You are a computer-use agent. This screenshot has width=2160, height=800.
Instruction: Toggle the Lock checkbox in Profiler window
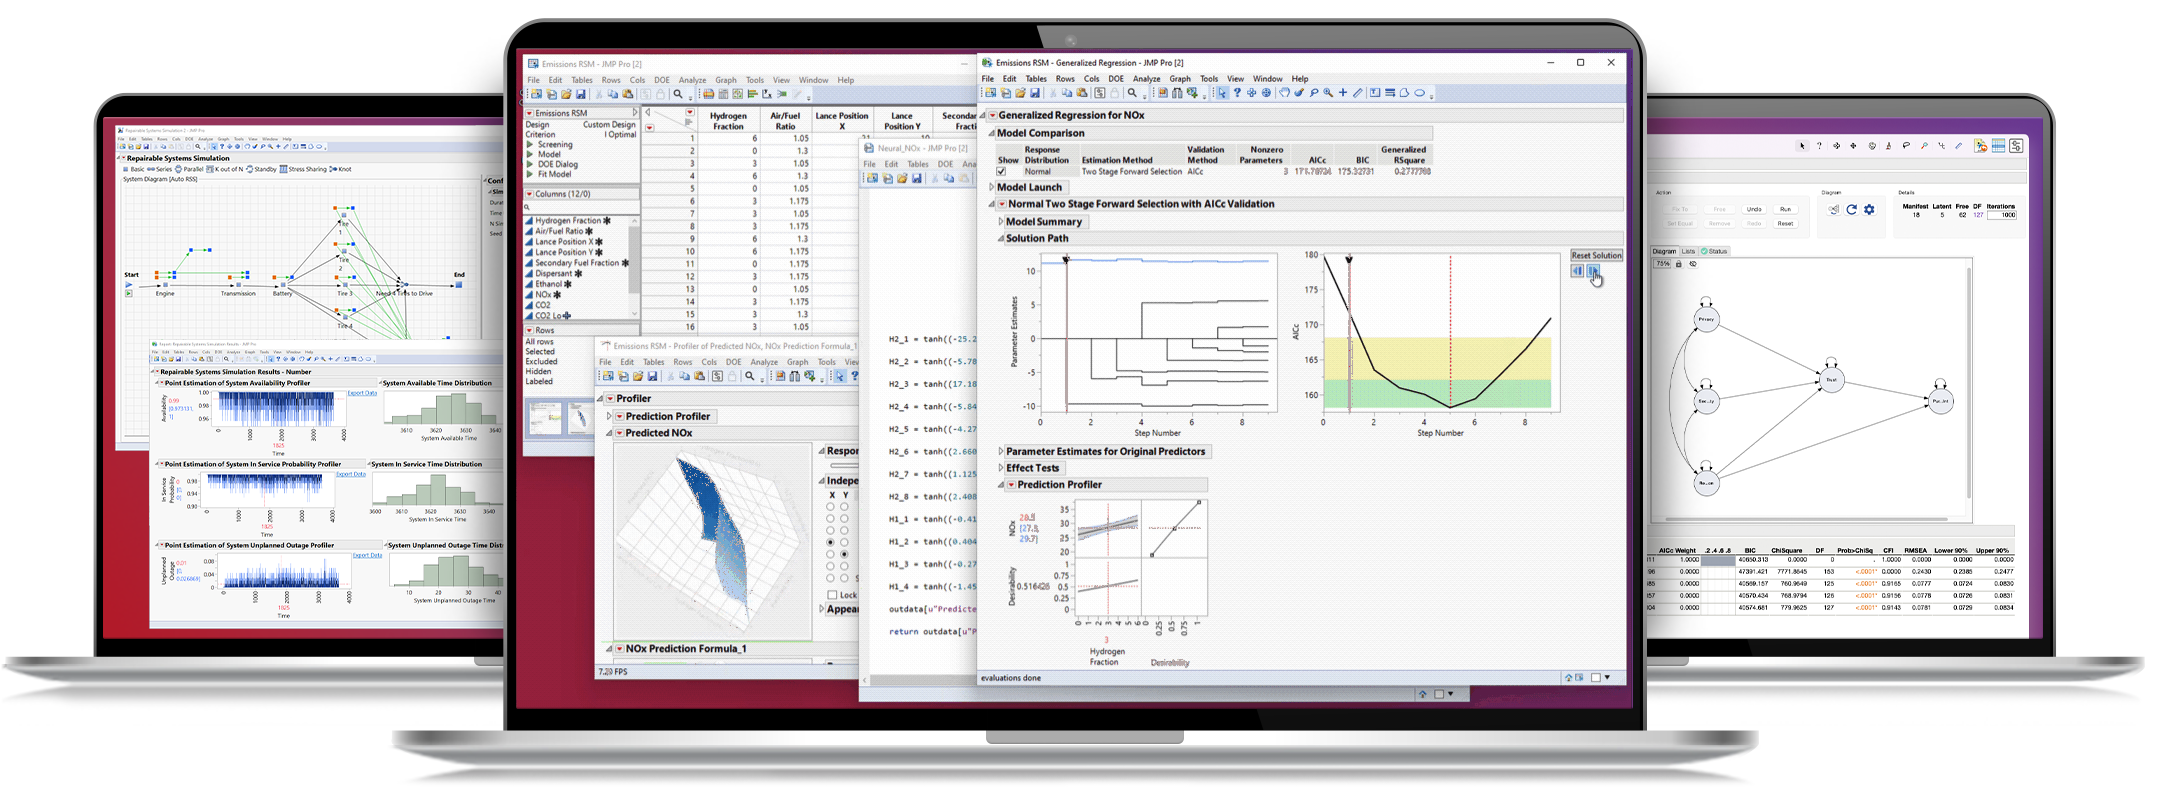832,595
